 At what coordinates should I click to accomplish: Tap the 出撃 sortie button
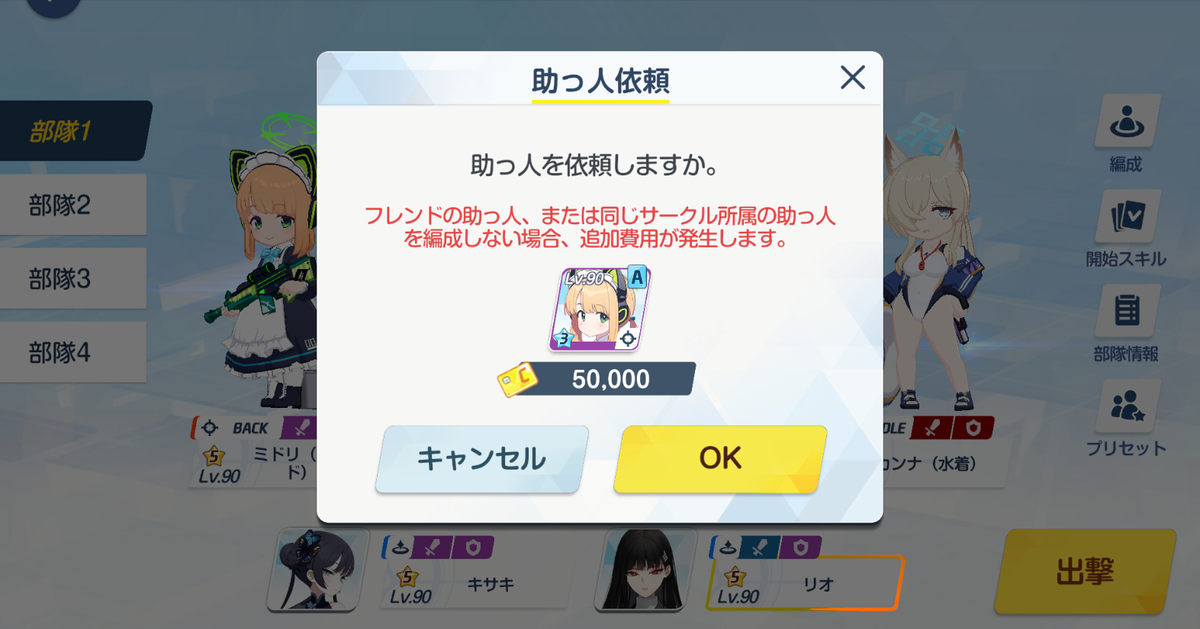[x=1085, y=573]
